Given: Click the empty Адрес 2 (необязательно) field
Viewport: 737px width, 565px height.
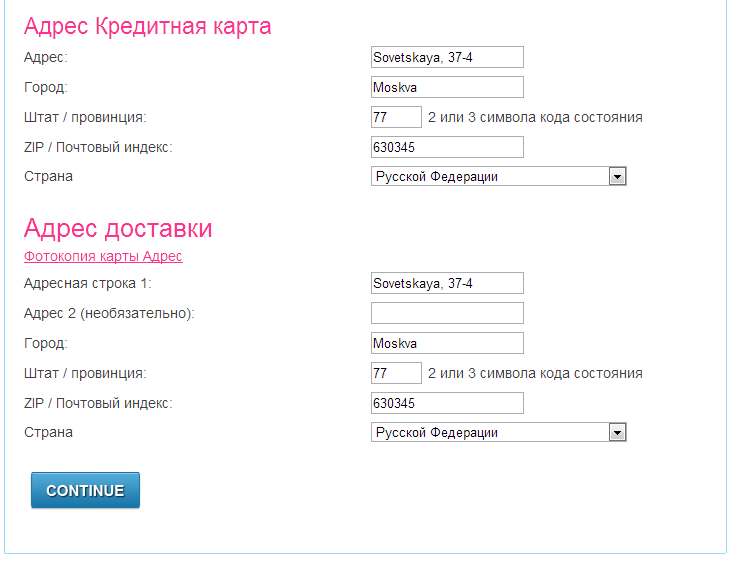Looking at the screenshot, I should (447, 313).
